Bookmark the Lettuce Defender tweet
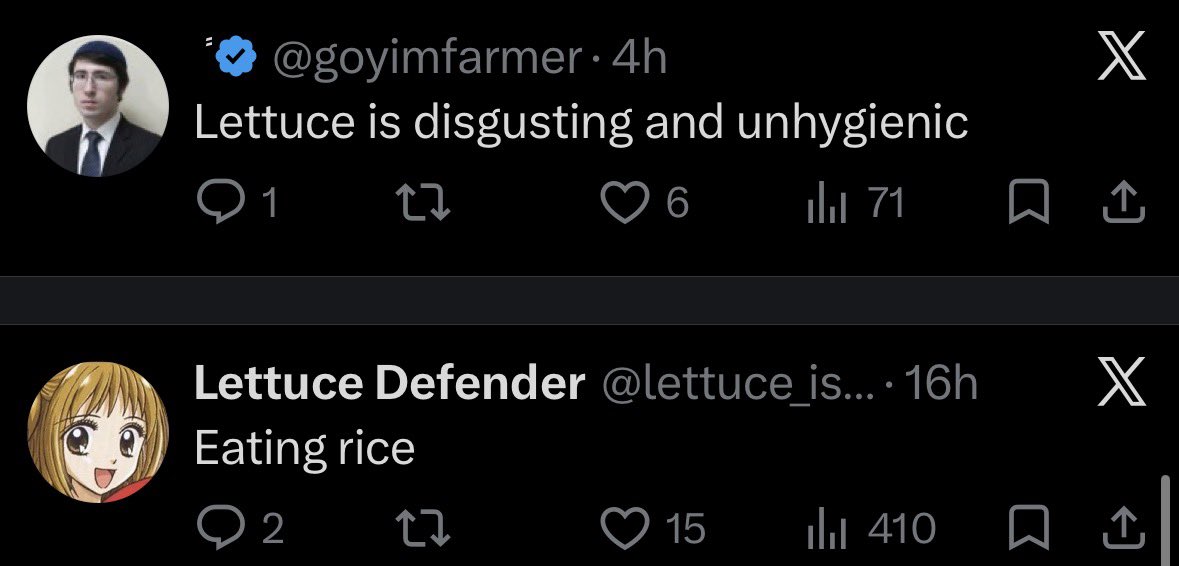 point(1028,528)
